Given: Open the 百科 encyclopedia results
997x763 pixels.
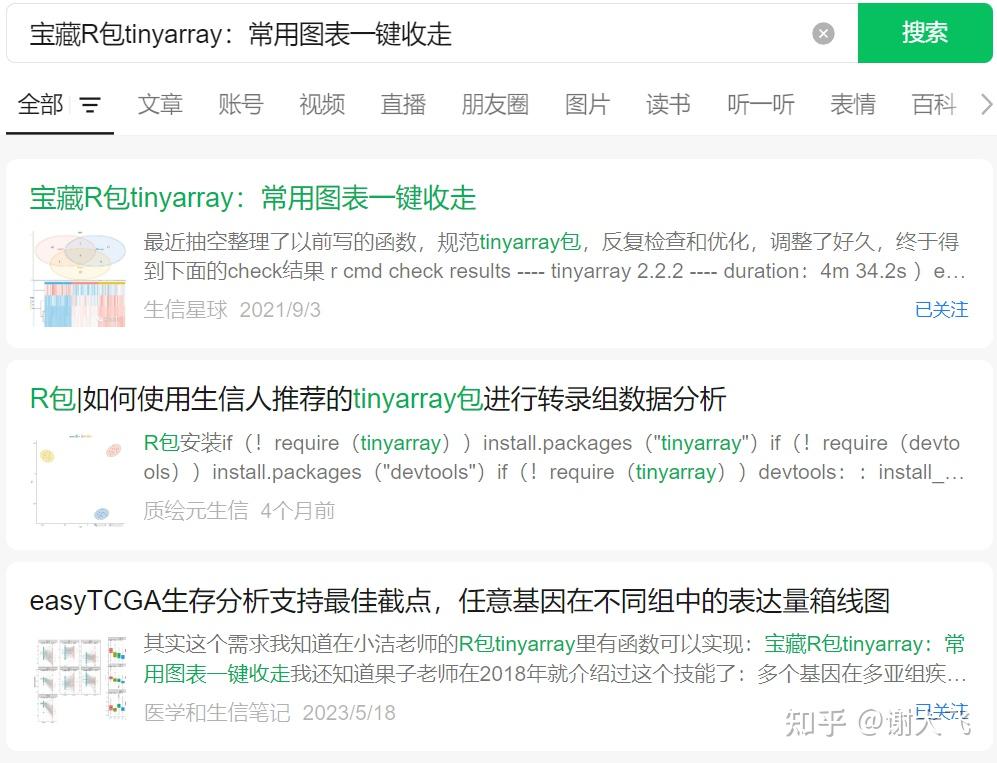Looking at the screenshot, I should pos(933,105).
